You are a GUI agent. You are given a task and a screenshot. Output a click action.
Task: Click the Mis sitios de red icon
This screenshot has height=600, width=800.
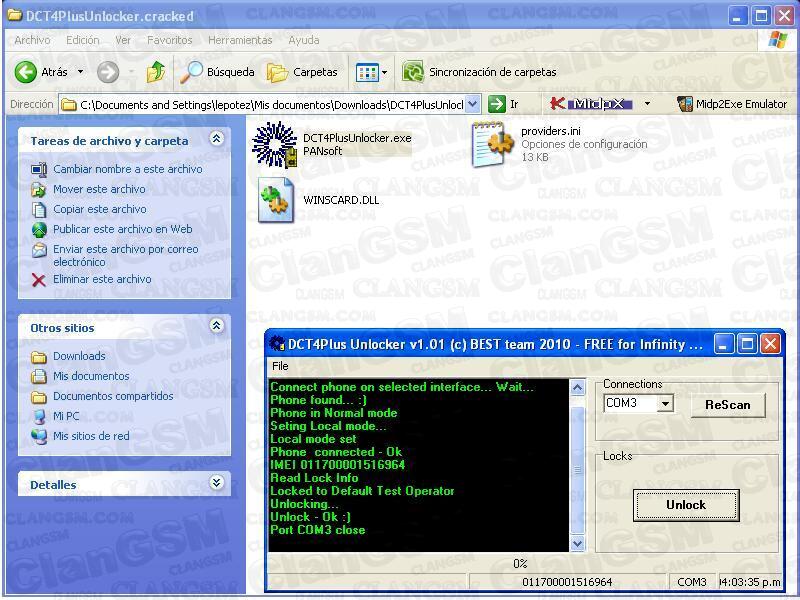[39, 437]
